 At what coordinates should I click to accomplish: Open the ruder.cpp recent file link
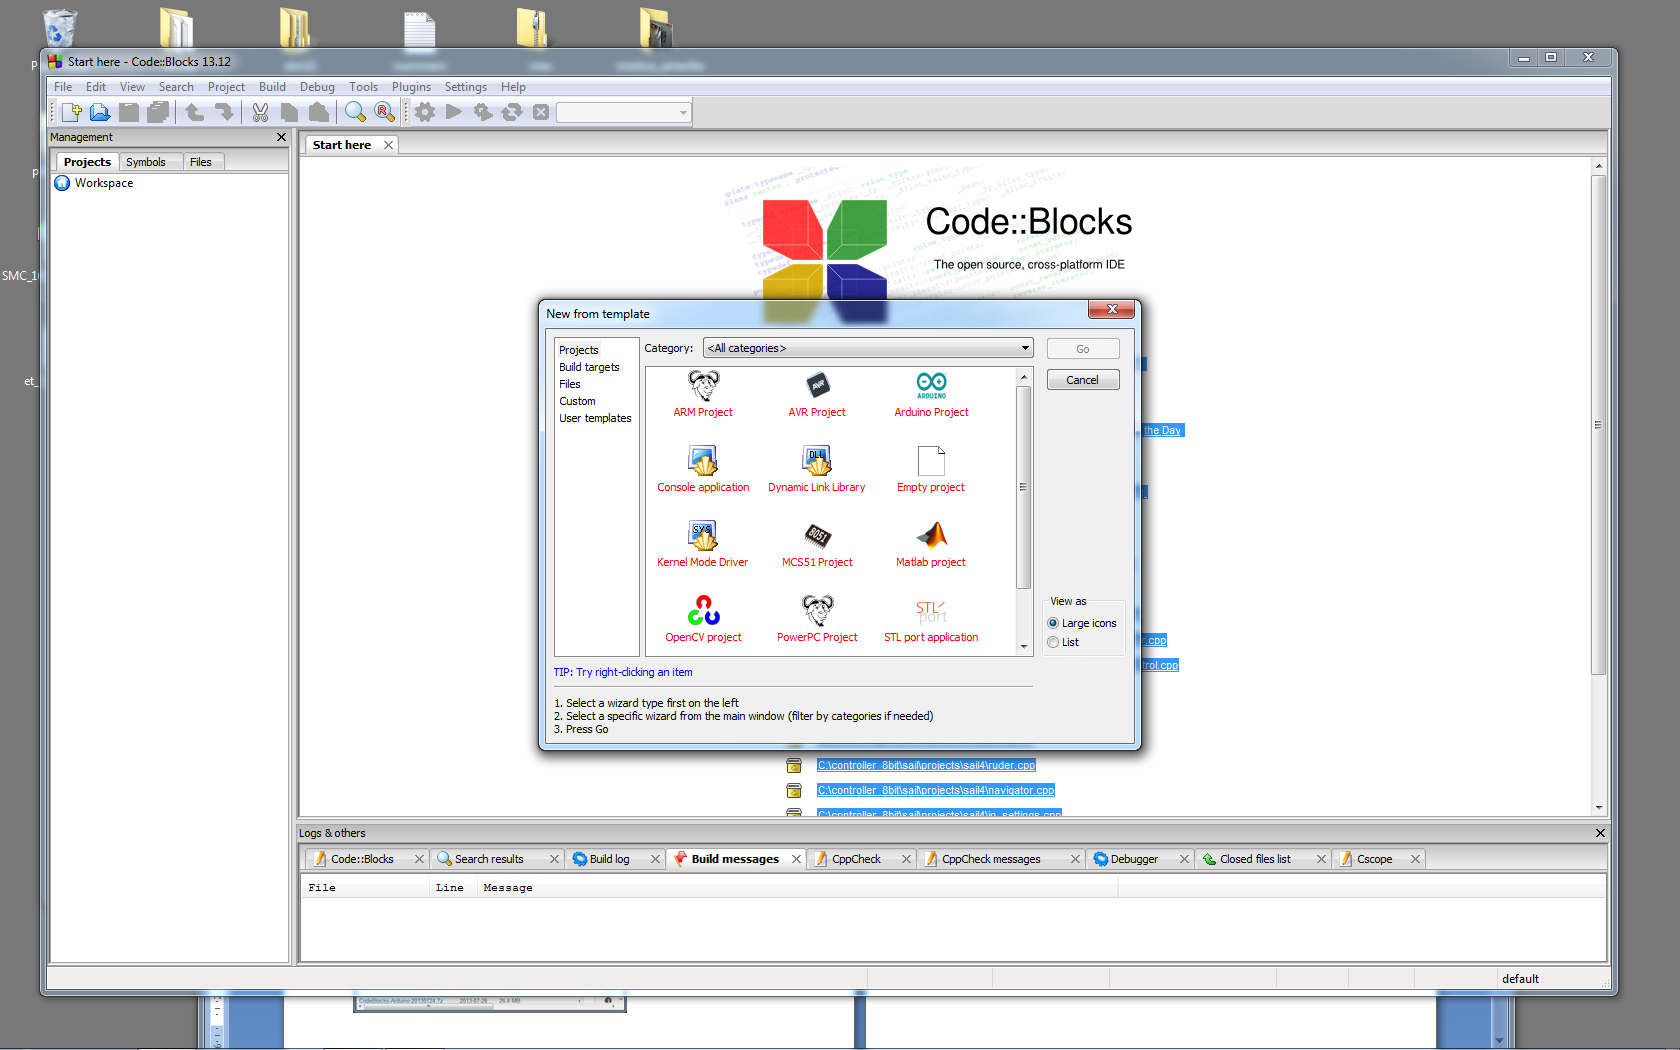pyautogui.click(x=926, y=765)
